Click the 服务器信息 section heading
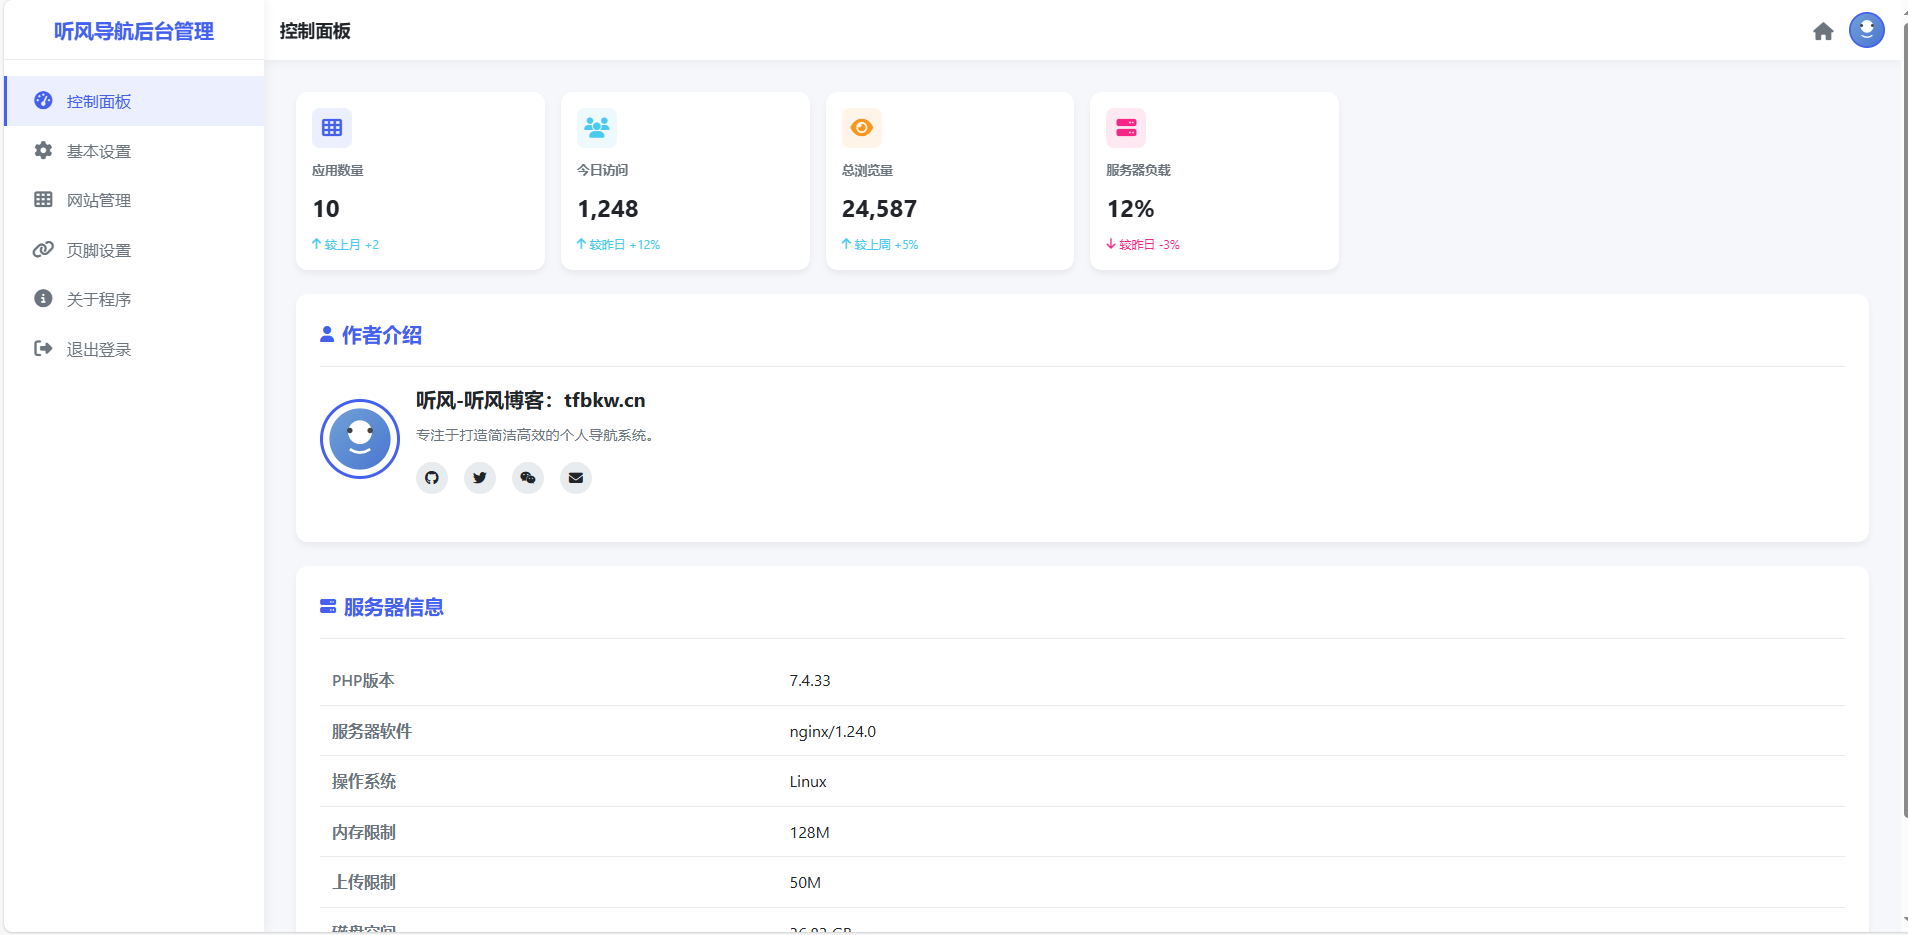Viewport: 1908px width, 935px height. click(x=394, y=607)
